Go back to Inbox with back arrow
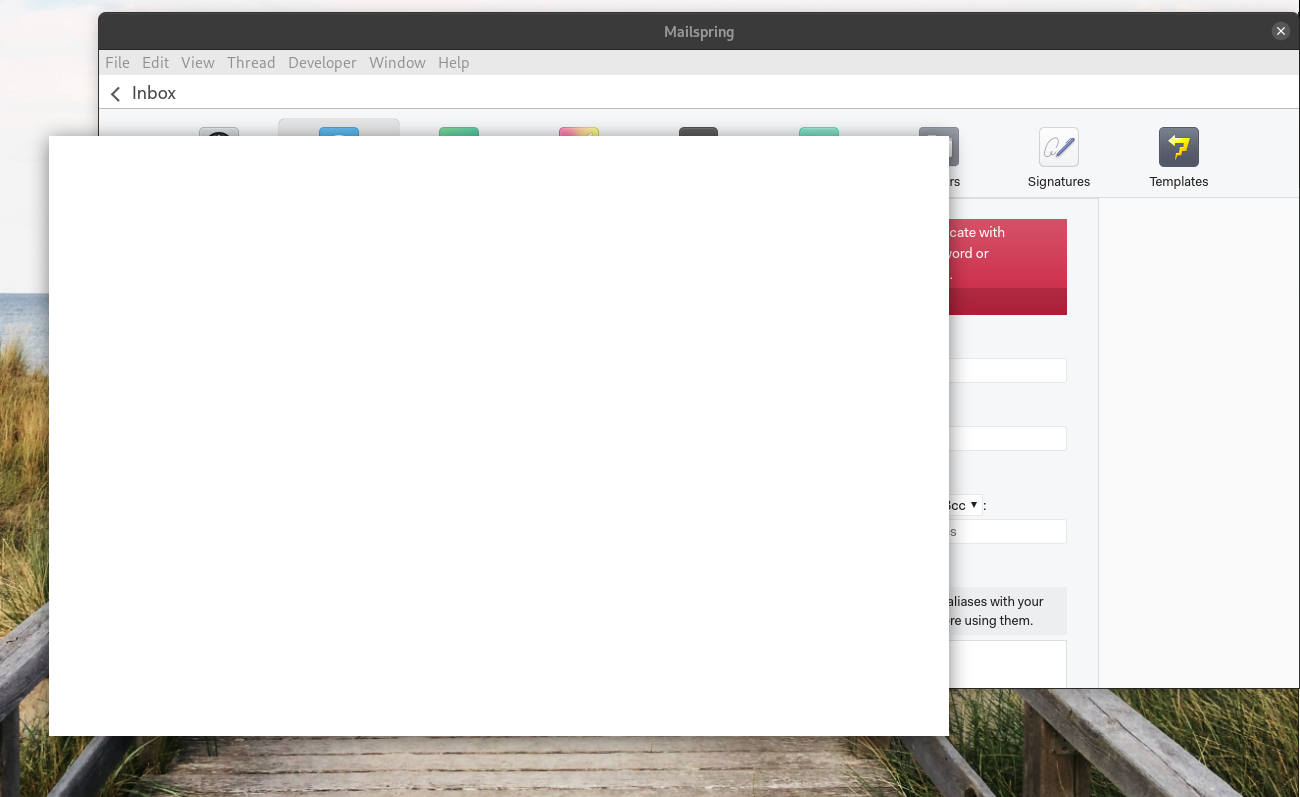Viewport: 1300px width, 797px height. 116,93
